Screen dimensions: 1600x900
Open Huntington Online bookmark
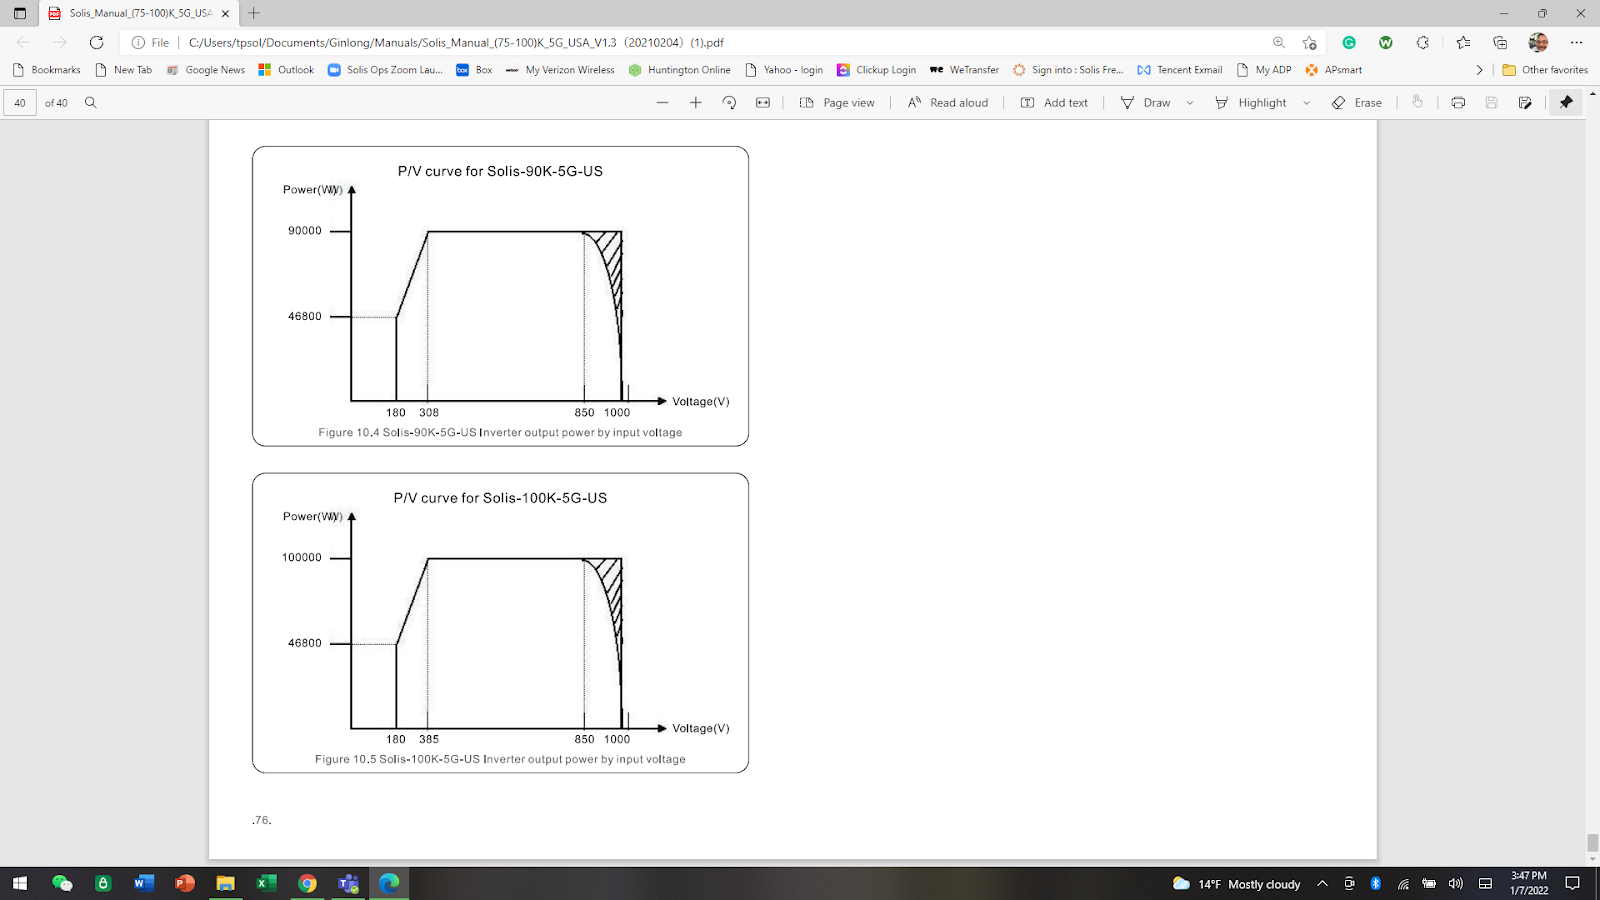[x=680, y=70]
